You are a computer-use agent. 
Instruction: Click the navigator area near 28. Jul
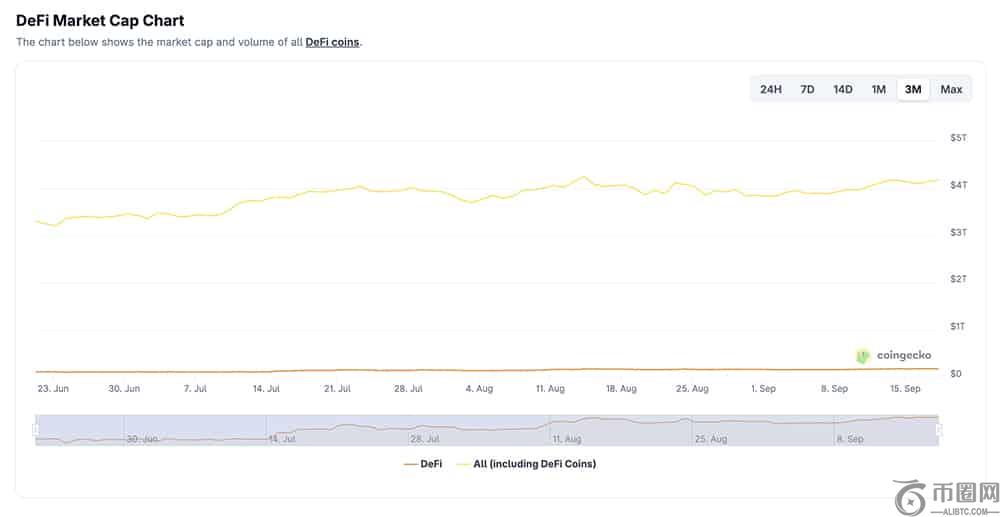(x=425, y=439)
